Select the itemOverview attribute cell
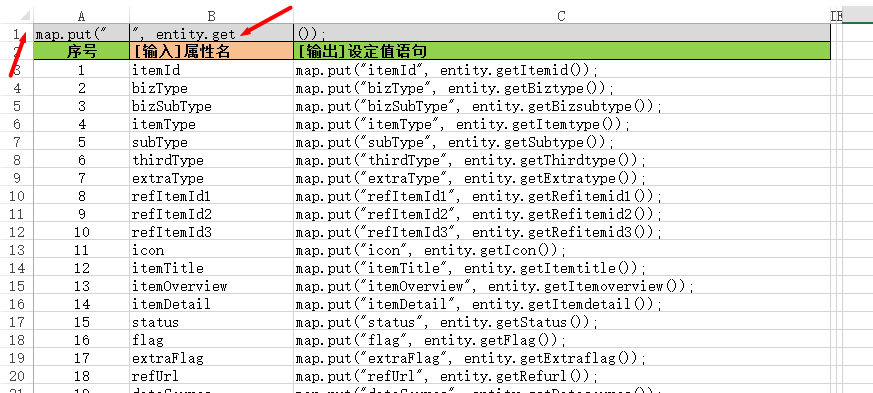The height and width of the screenshot is (393, 873). pyautogui.click(x=212, y=286)
